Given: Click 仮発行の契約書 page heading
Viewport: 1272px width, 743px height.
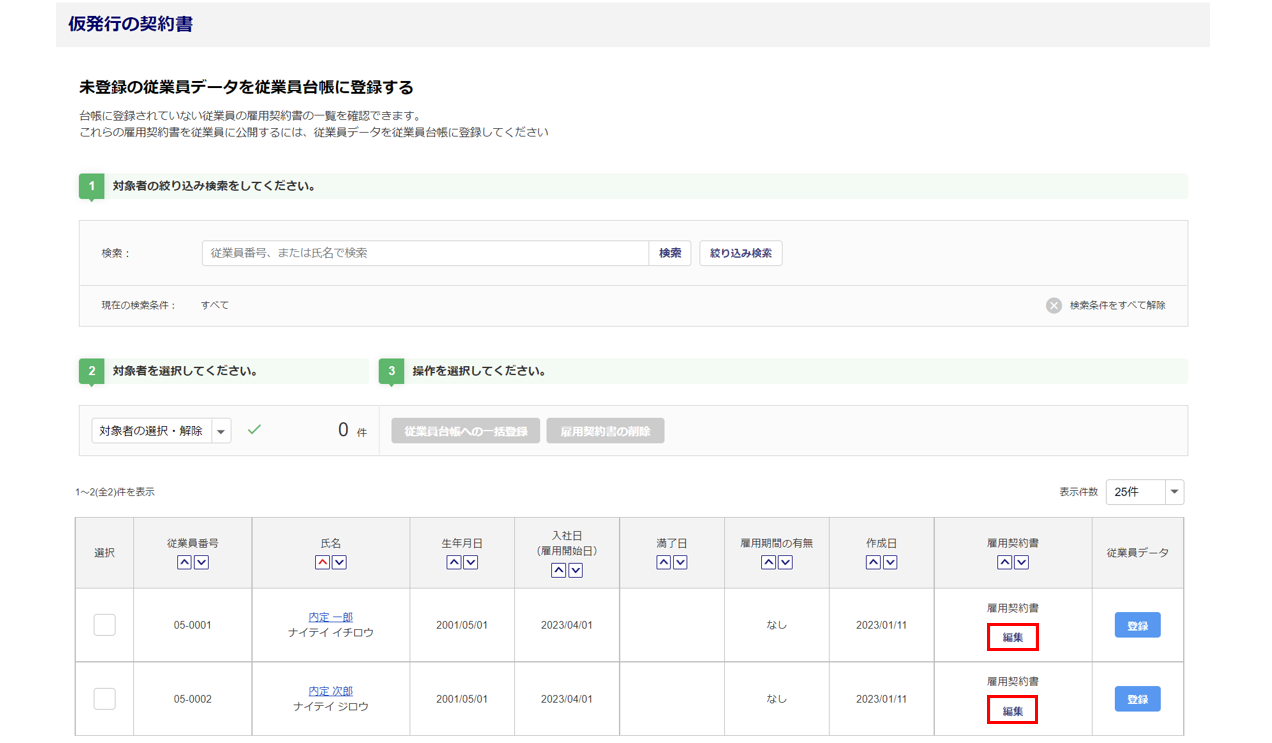Looking at the screenshot, I should click(x=130, y=24).
